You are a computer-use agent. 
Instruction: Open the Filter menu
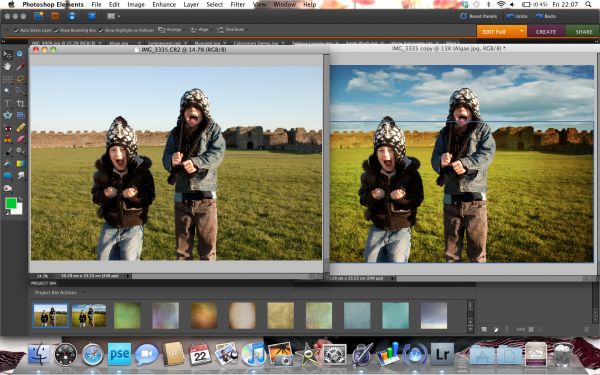pos(238,5)
